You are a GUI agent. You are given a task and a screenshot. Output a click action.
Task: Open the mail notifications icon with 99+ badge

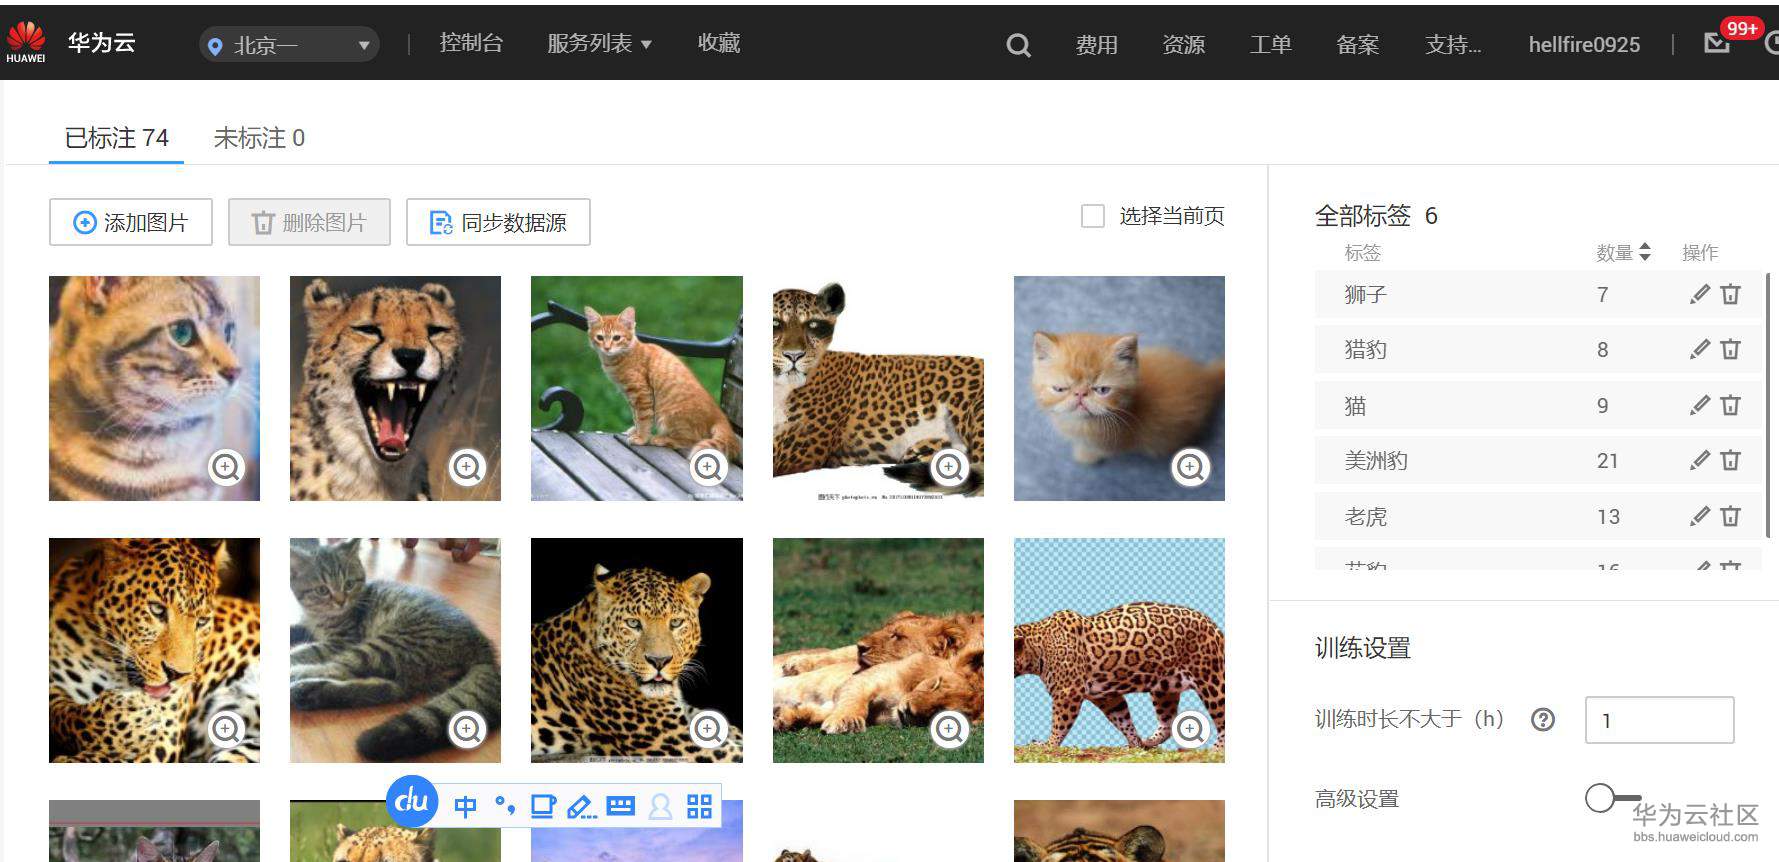click(x=1718, y=43)
